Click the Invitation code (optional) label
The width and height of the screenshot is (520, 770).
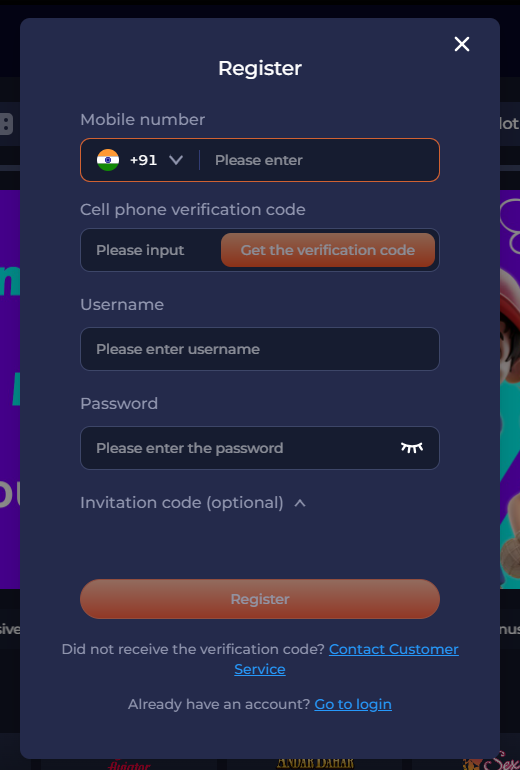pos(182,503)
